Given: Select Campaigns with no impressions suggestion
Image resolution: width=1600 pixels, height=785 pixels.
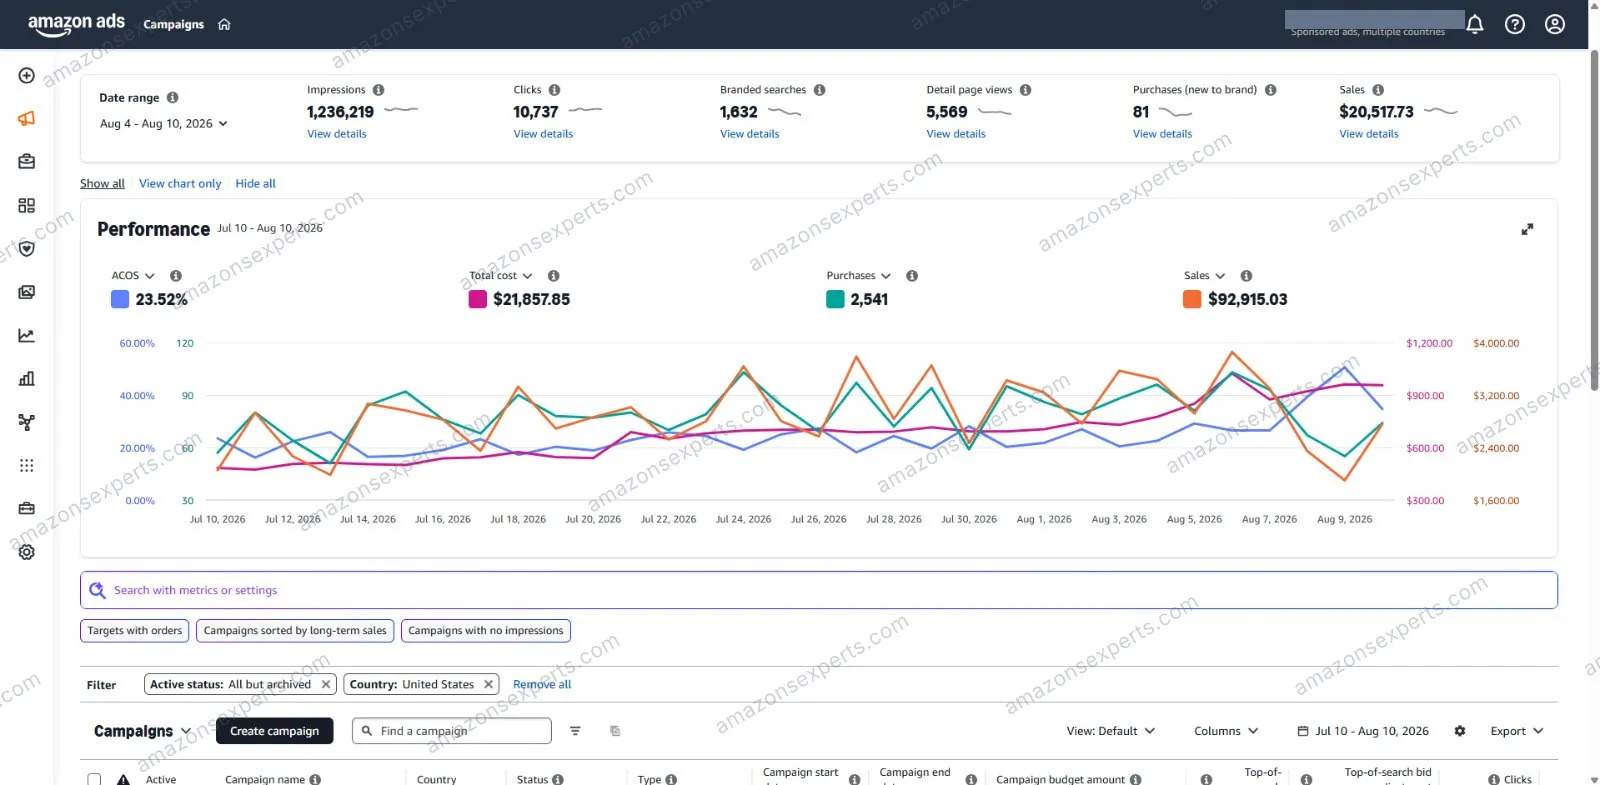Looking at the screenshot, I should [486, 631].
